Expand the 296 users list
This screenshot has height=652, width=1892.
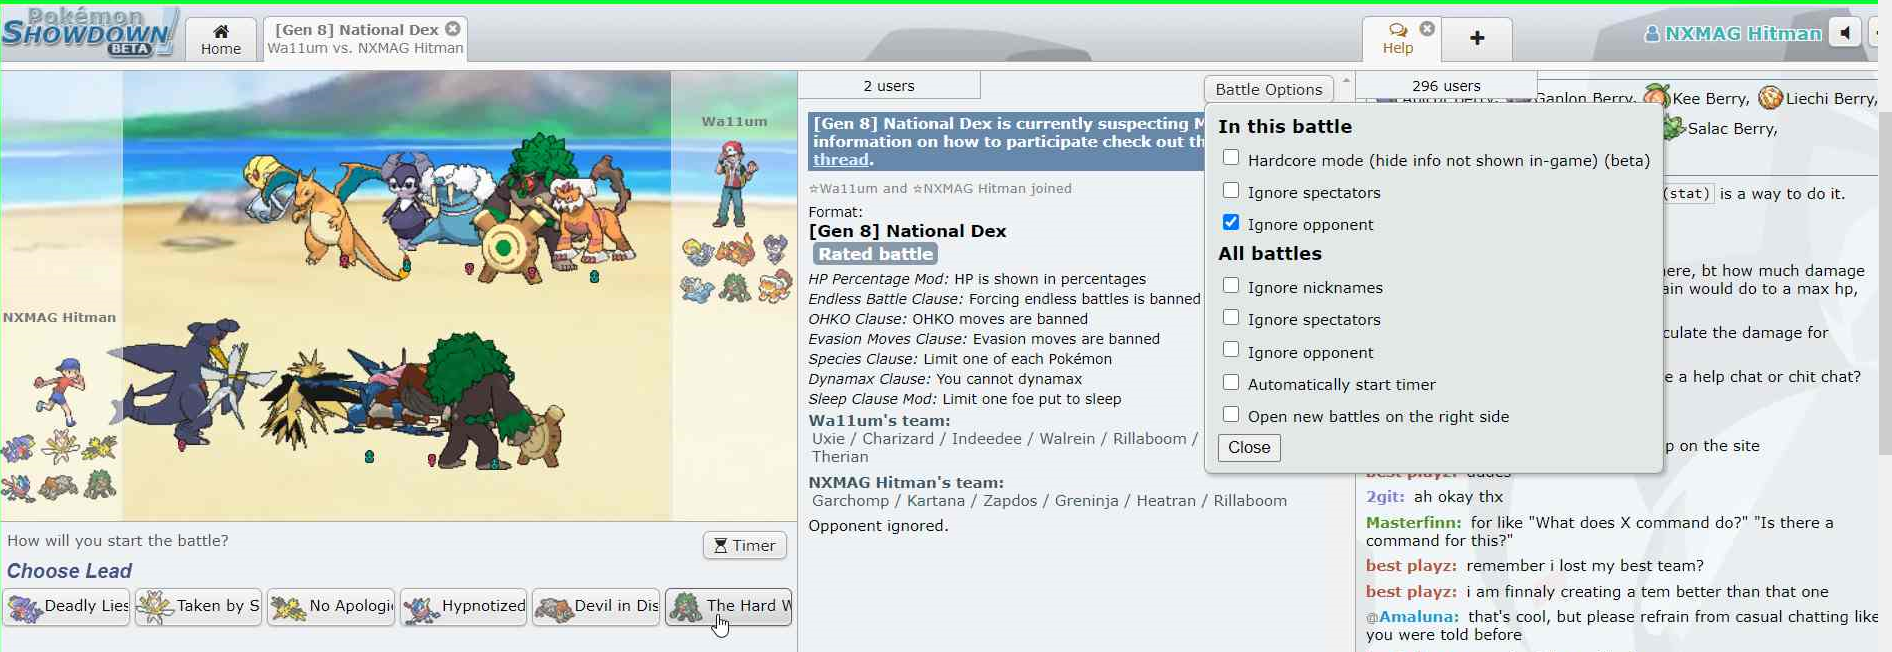click(x=1446, y=86)
